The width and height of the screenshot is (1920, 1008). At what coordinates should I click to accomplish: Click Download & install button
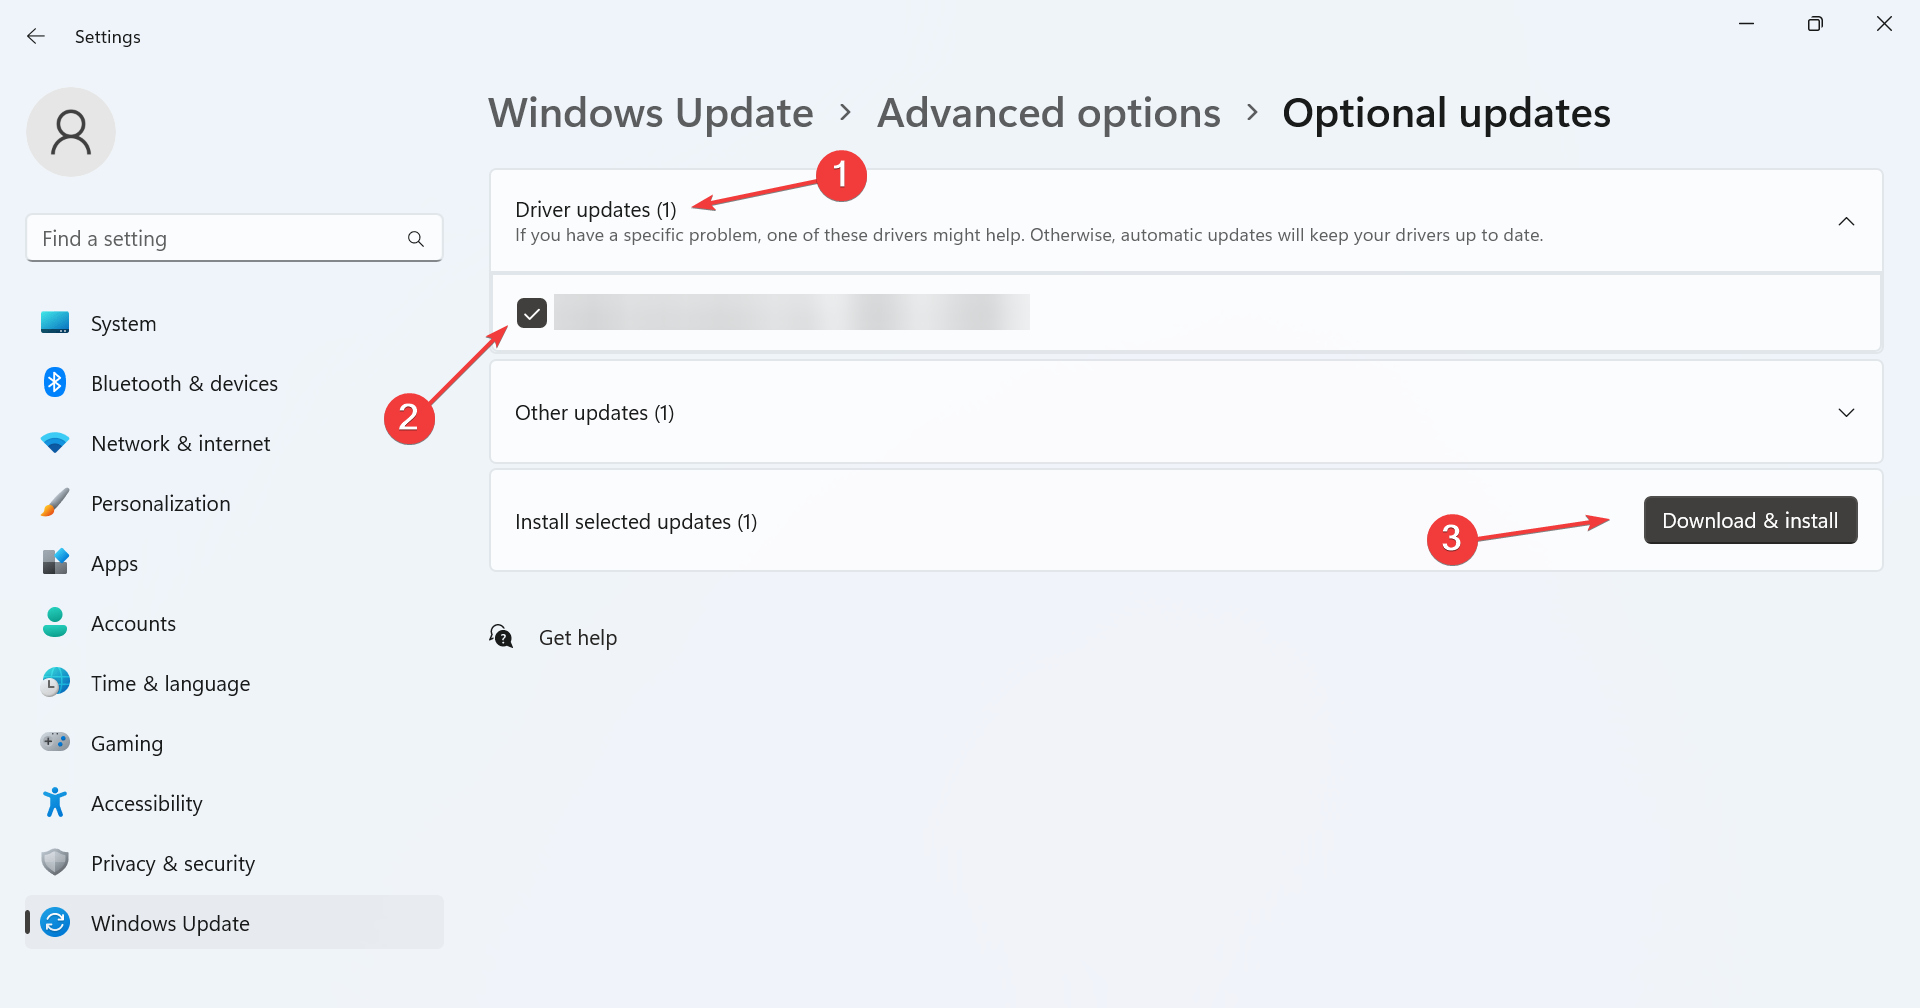(1750, 520)
